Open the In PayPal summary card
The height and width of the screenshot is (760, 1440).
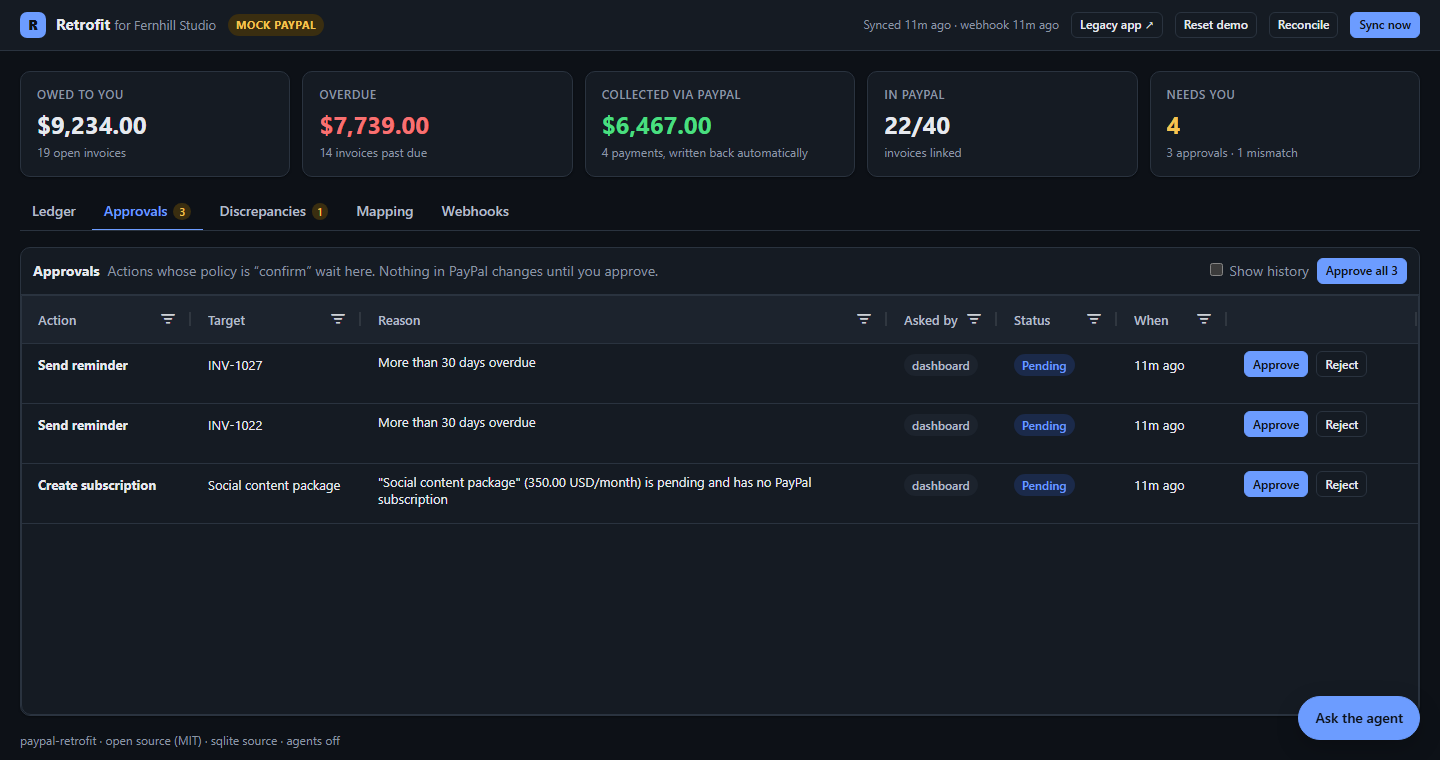pos(1002,124)
